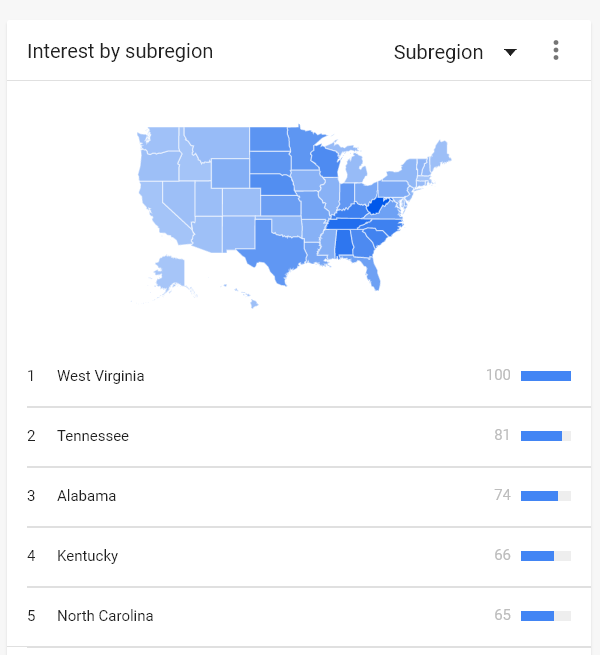Click the dark West Virginia map shape
The image size is (600, 655).
[376, 206]
